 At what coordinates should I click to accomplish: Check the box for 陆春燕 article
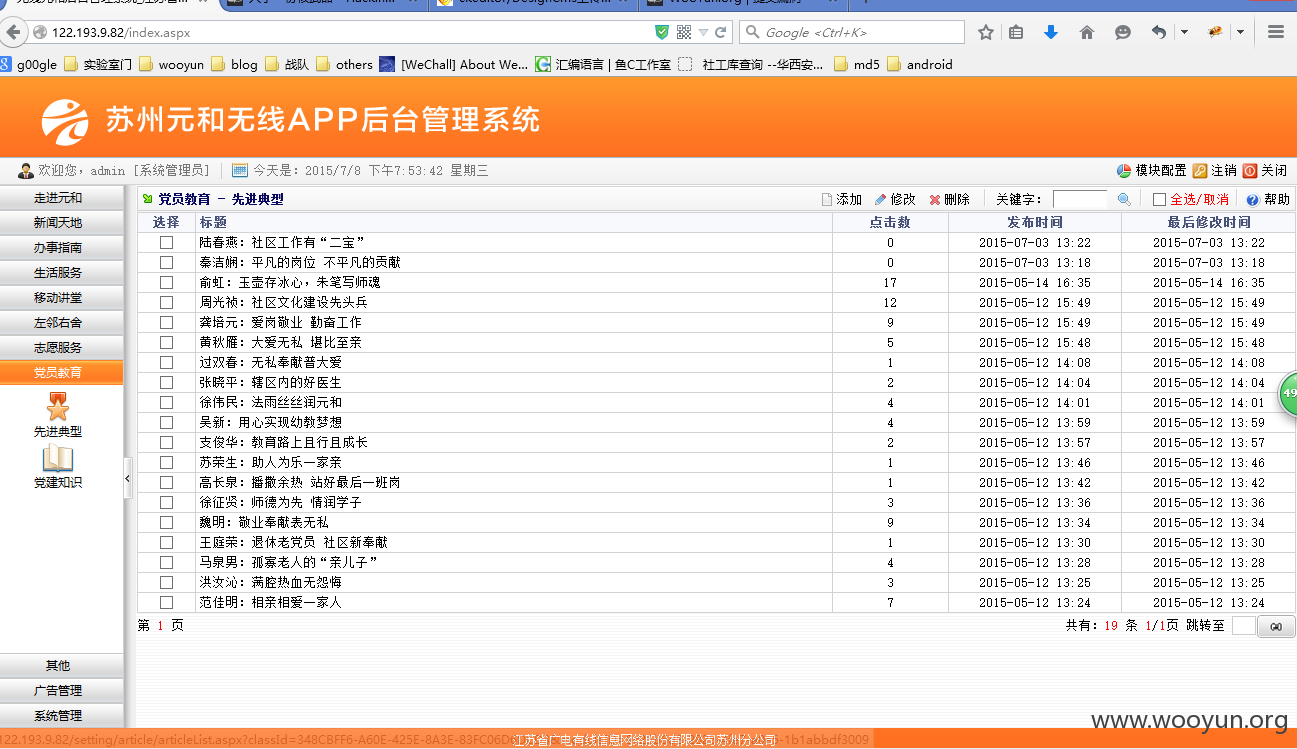pyautogui.click(x=167, y=242)
